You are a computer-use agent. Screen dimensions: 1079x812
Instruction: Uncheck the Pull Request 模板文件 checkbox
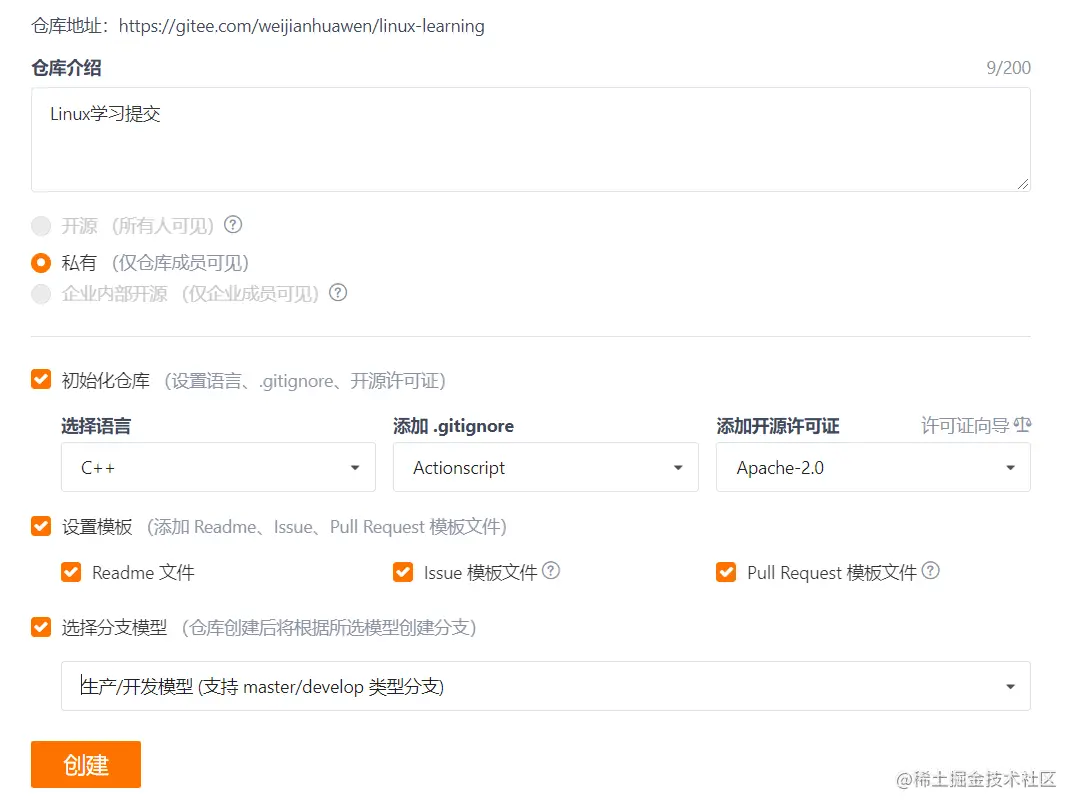726,572
